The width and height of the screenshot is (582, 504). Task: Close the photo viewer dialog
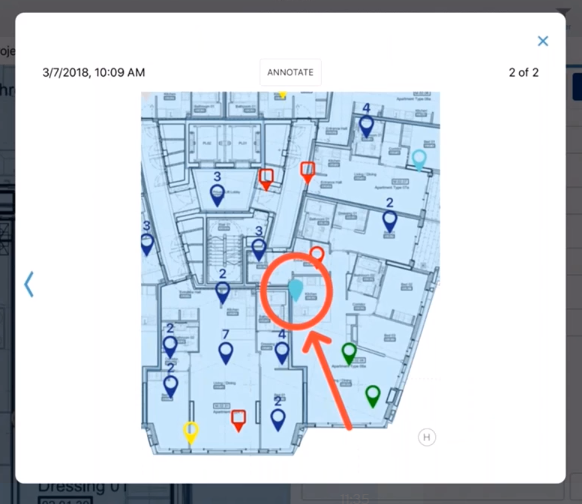[x=543, y=41]
